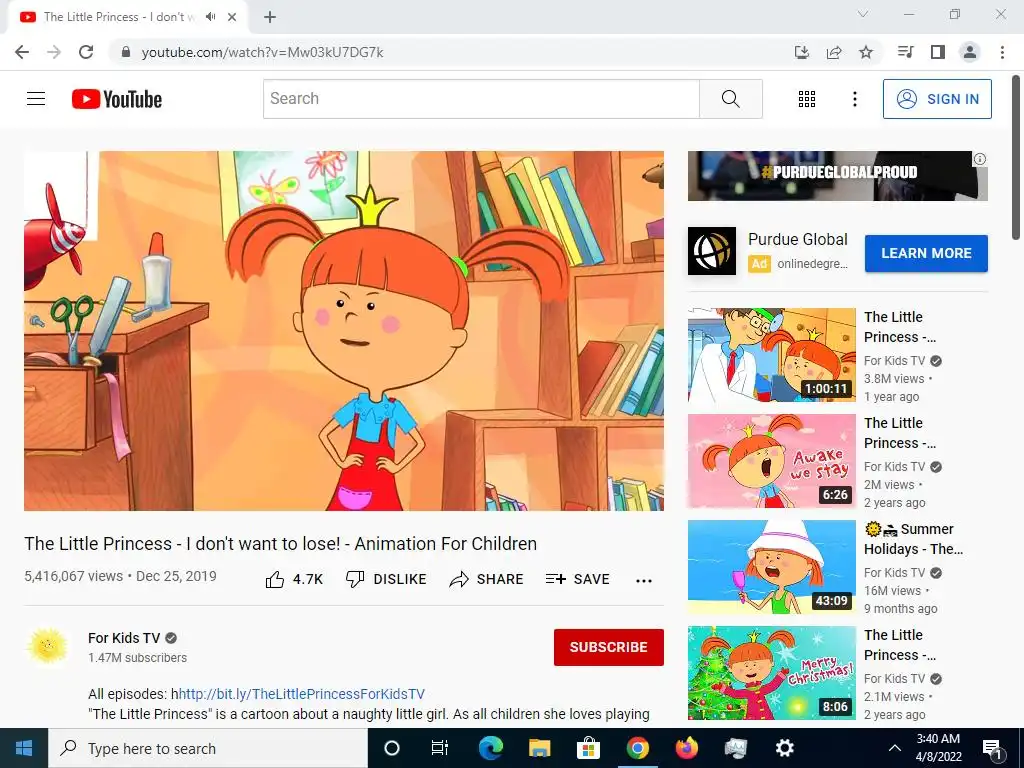Click the SIGN IN button
This screenshot has height=768, width=1024.
coord(937,99)
